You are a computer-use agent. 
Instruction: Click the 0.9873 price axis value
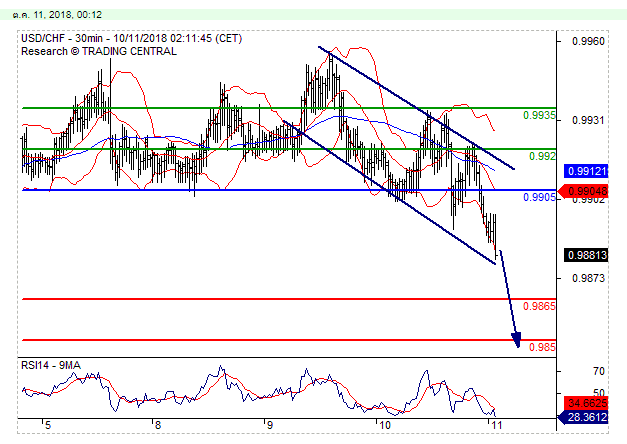pyautogui.click(x=588, y=278)
